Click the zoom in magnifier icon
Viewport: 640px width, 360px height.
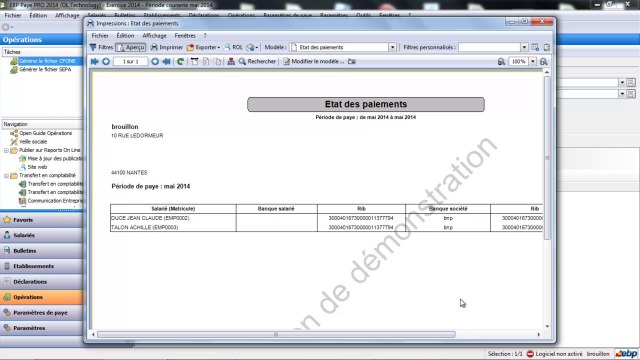pos(544,61)
